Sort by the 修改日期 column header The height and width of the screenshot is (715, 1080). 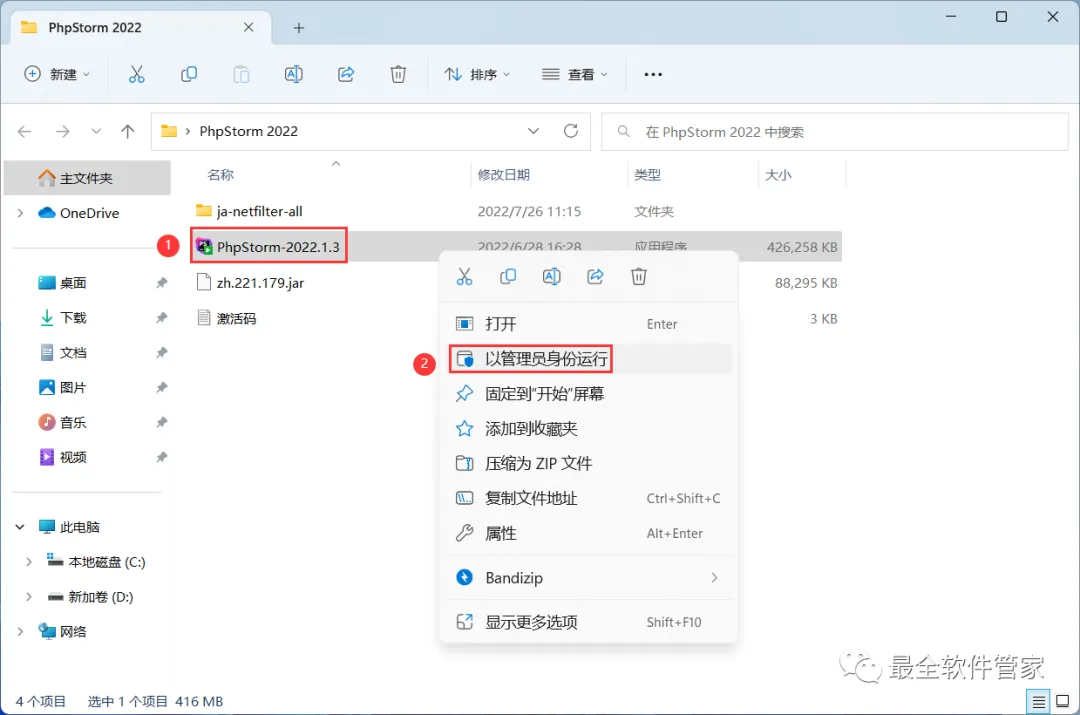503,175
